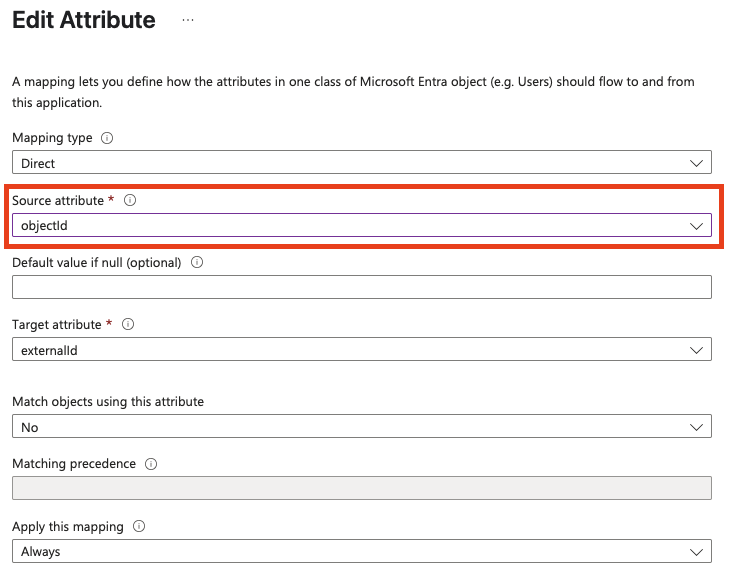751x582 pixels.
Task: Click the Source attribute info icon
Action: [130, 200]
